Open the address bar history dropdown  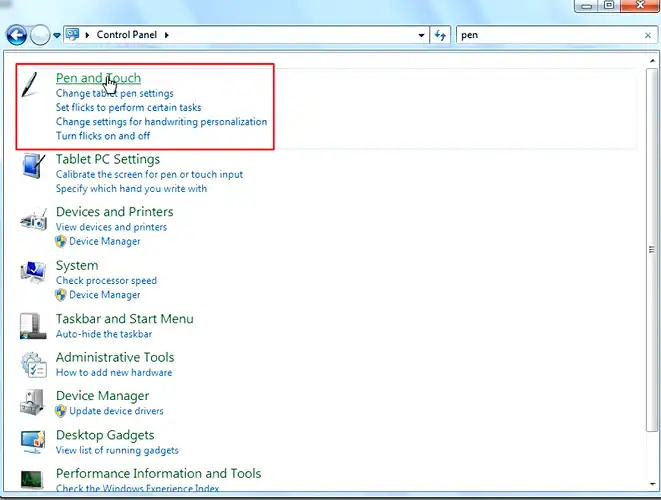tap(421, 35)
